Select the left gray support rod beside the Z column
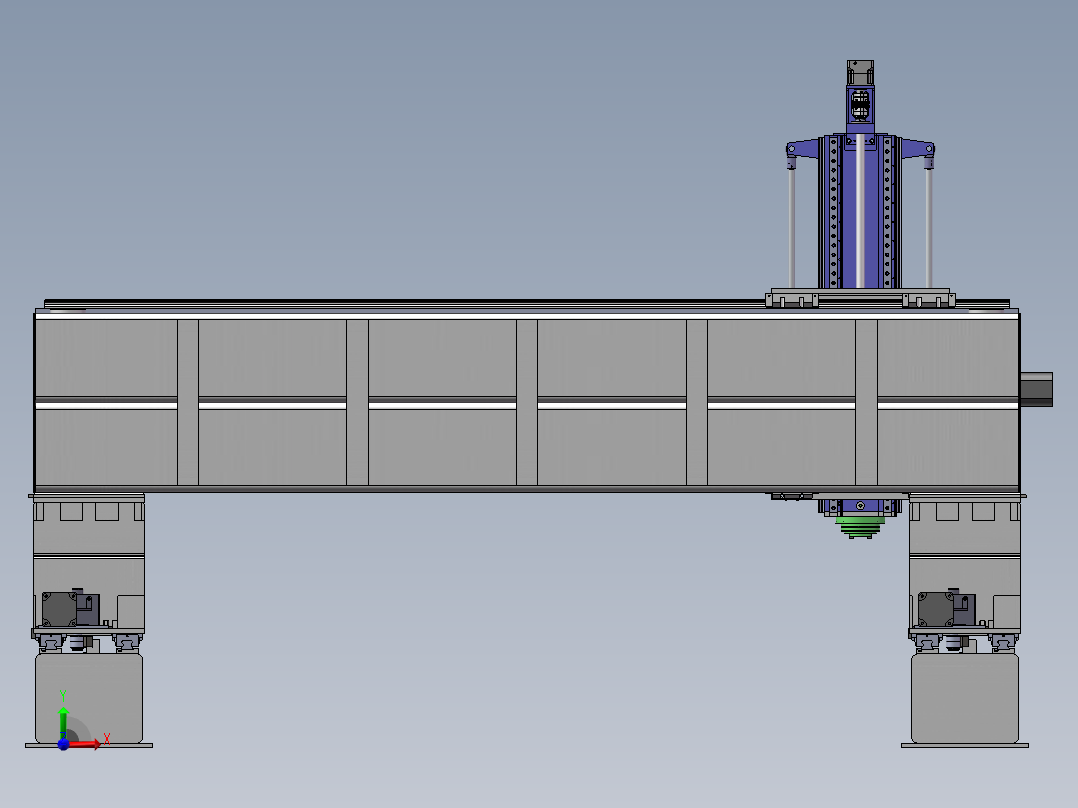Screen dimensions: 1078x808 (792, 228)
